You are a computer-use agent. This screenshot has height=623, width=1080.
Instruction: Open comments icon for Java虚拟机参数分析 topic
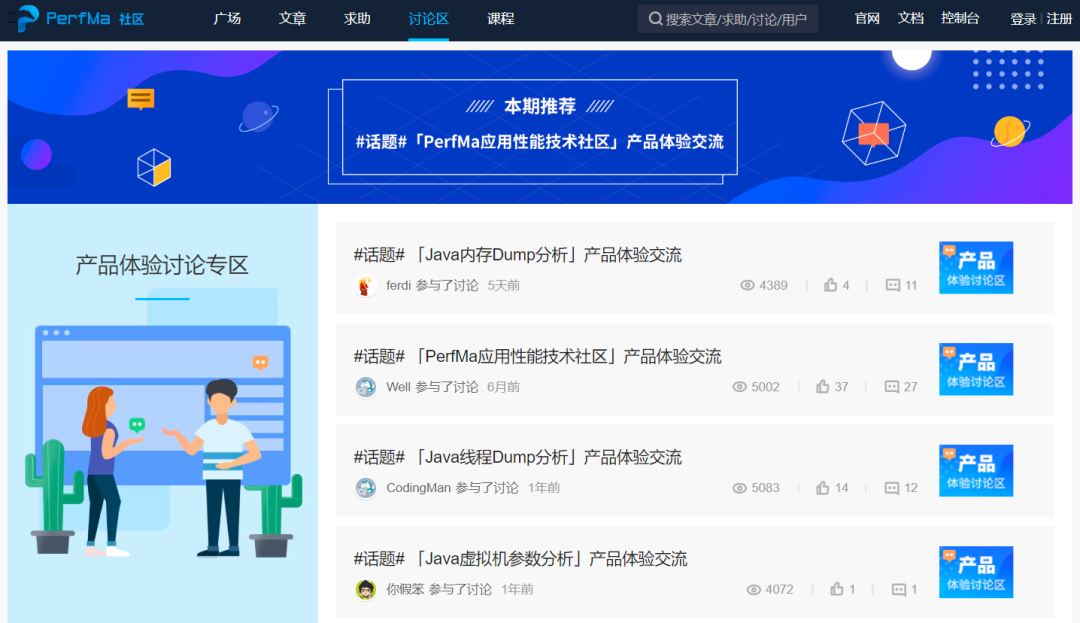click(899, 590)
